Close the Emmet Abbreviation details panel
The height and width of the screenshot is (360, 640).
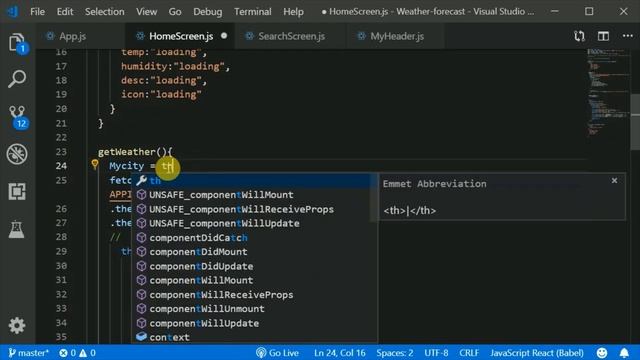[614, 180]
